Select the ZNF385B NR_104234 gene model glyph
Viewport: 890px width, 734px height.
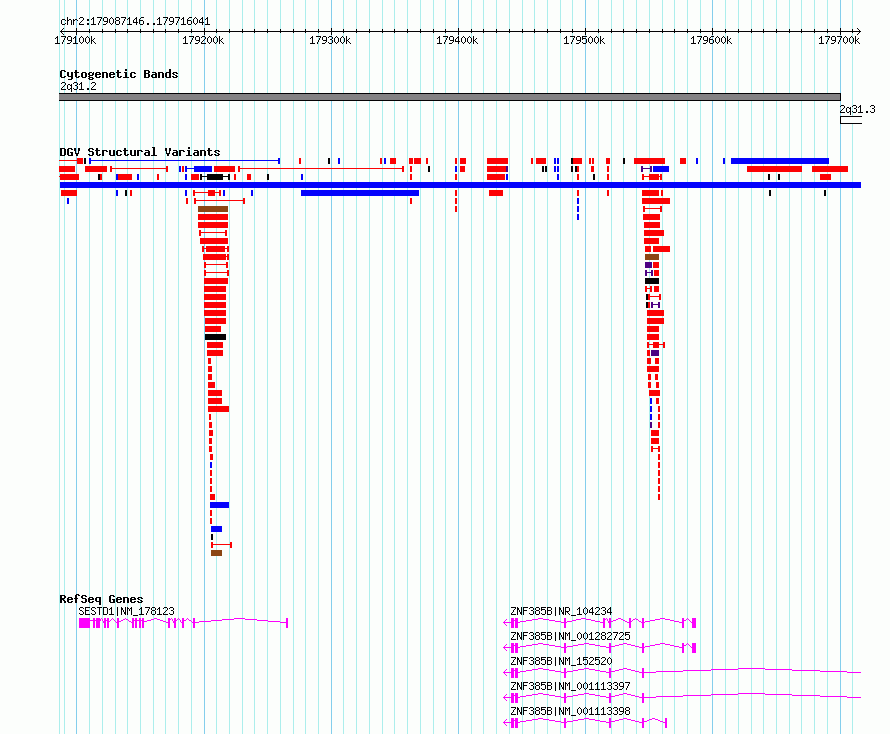click(x=600, y=623)
